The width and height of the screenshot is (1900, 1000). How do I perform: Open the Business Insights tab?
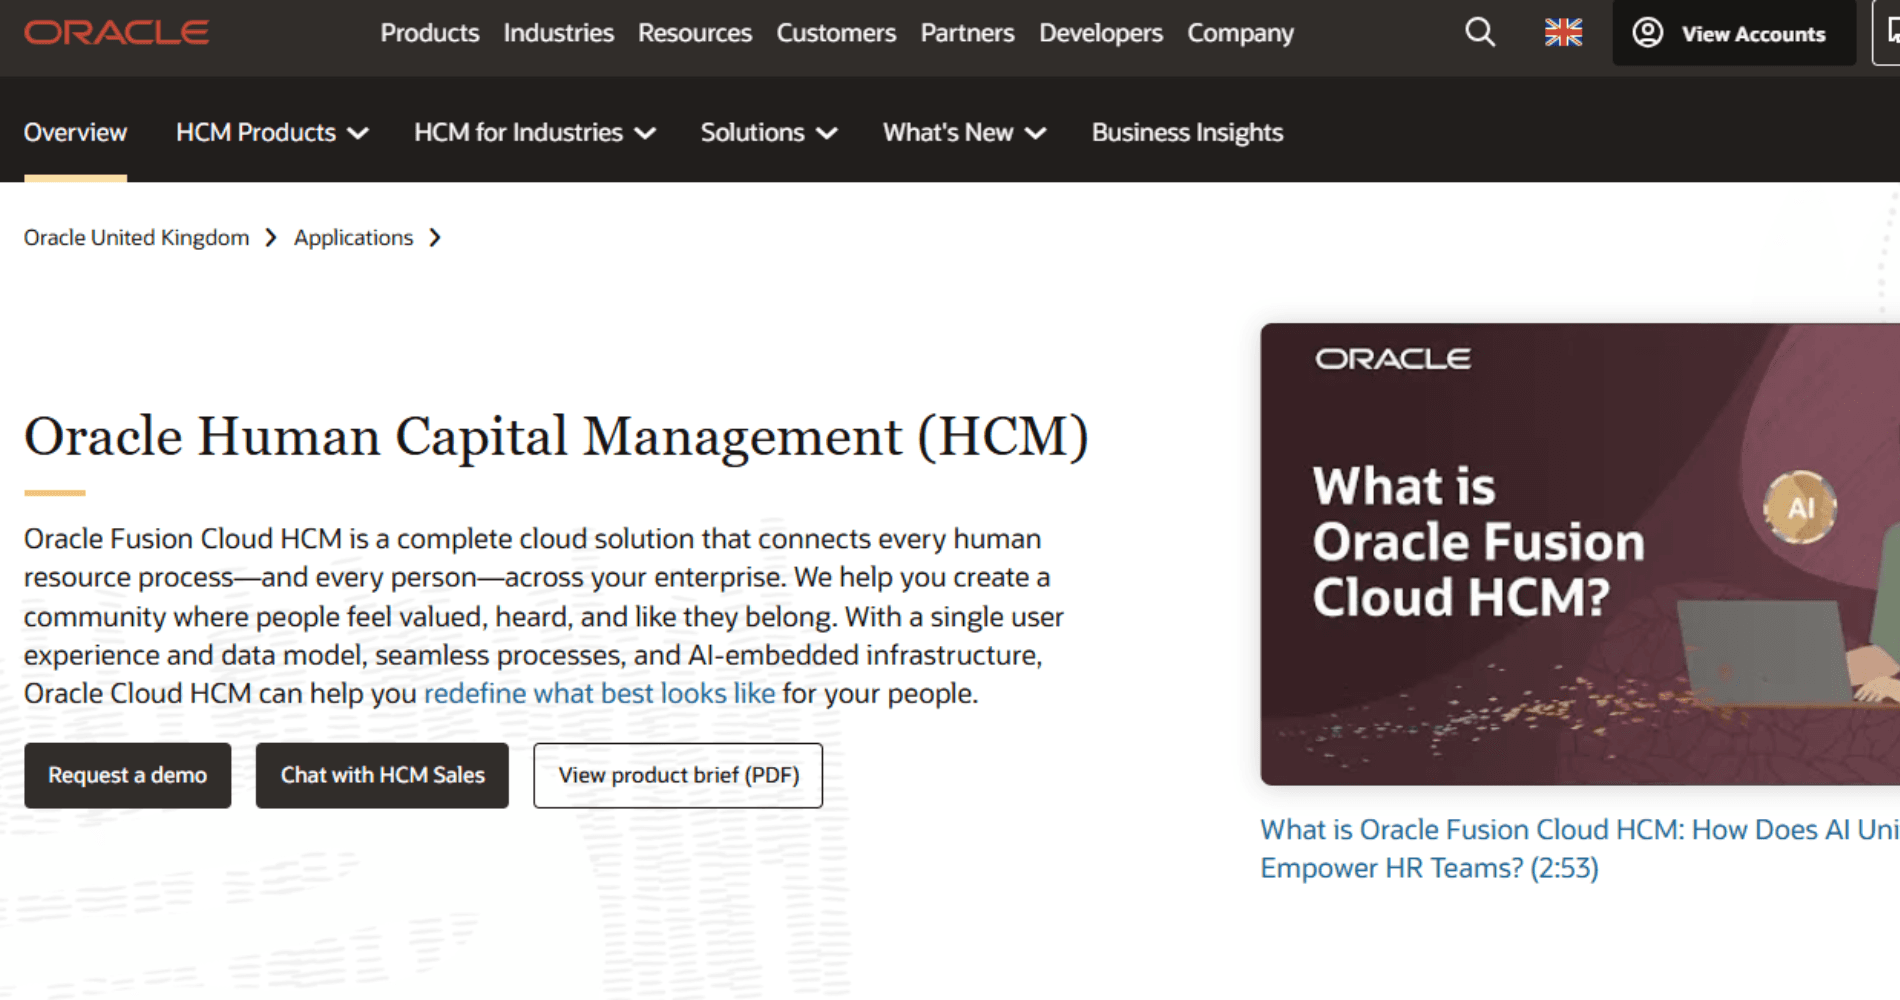[1187, 133]
